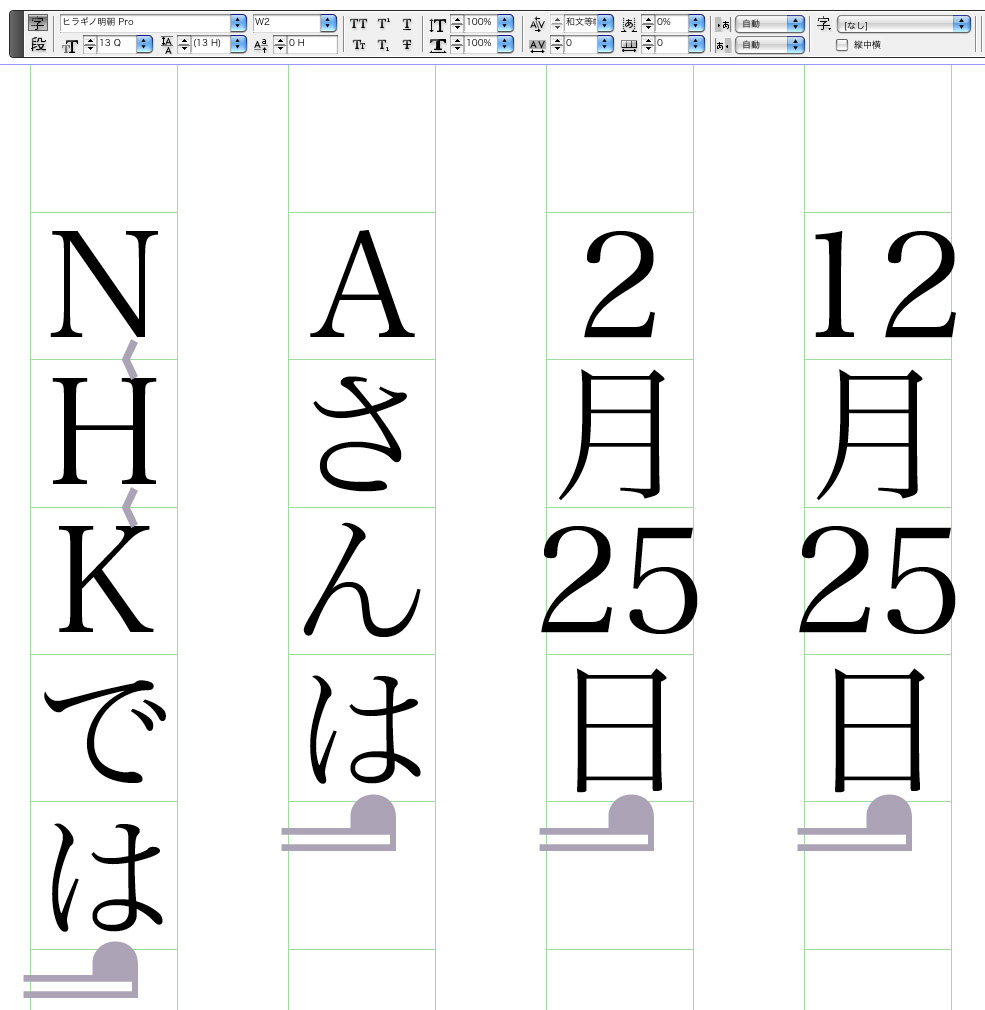The height and width of the screenshot is (1010, 985).
Task: Click the single digit 2 in the third column
Action: 620,284
